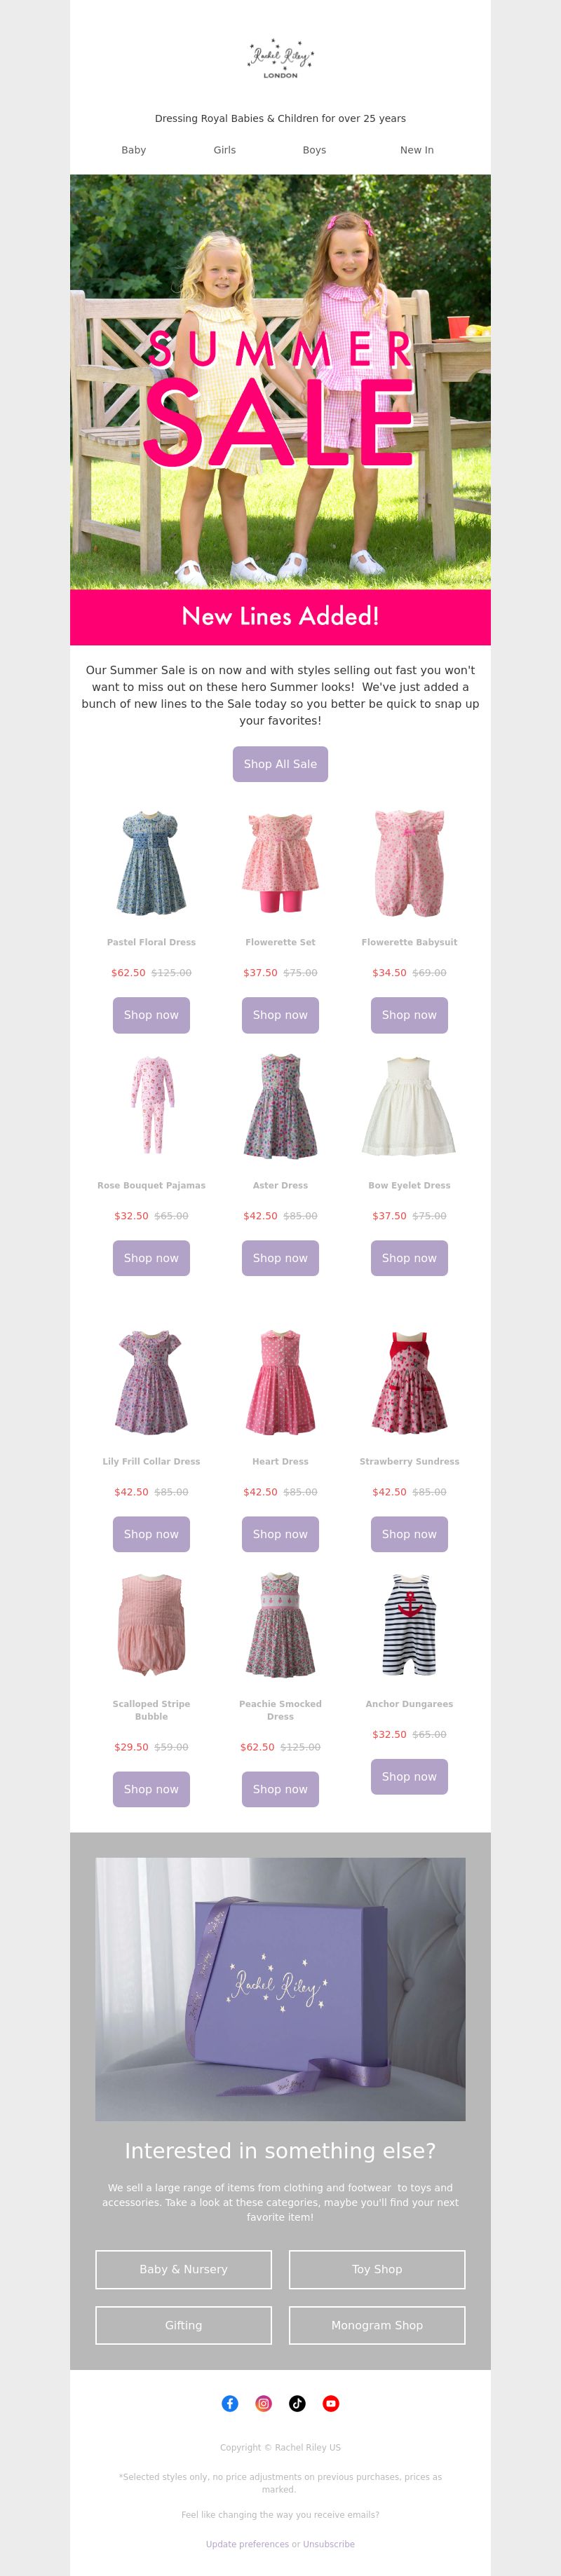Shop now for Pastel Floral Dress
561x2576 pixels.
click(151, 1015)
